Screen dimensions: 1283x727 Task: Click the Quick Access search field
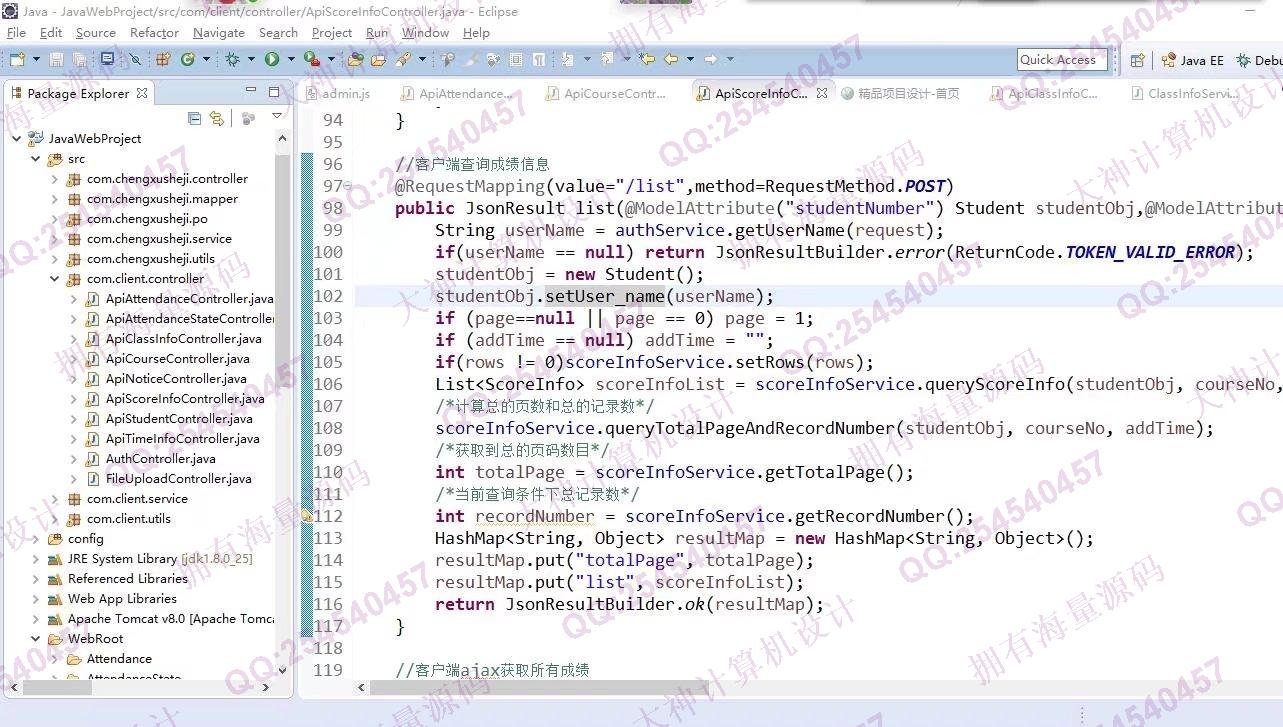pyautogui.click(x=1063, y=60)
